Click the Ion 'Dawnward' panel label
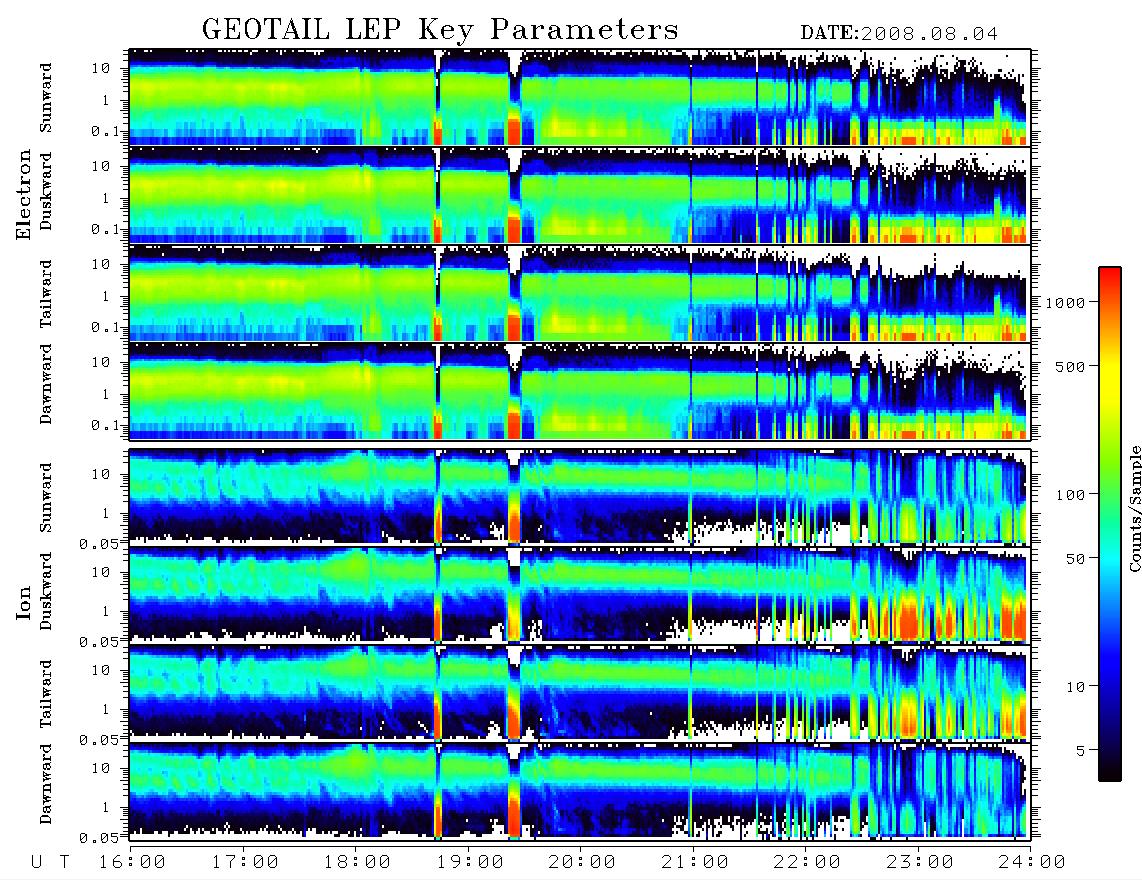Image resolution: width=1142 pixels, height=880 pixels. pyautogui.click(x=46, y=784)
